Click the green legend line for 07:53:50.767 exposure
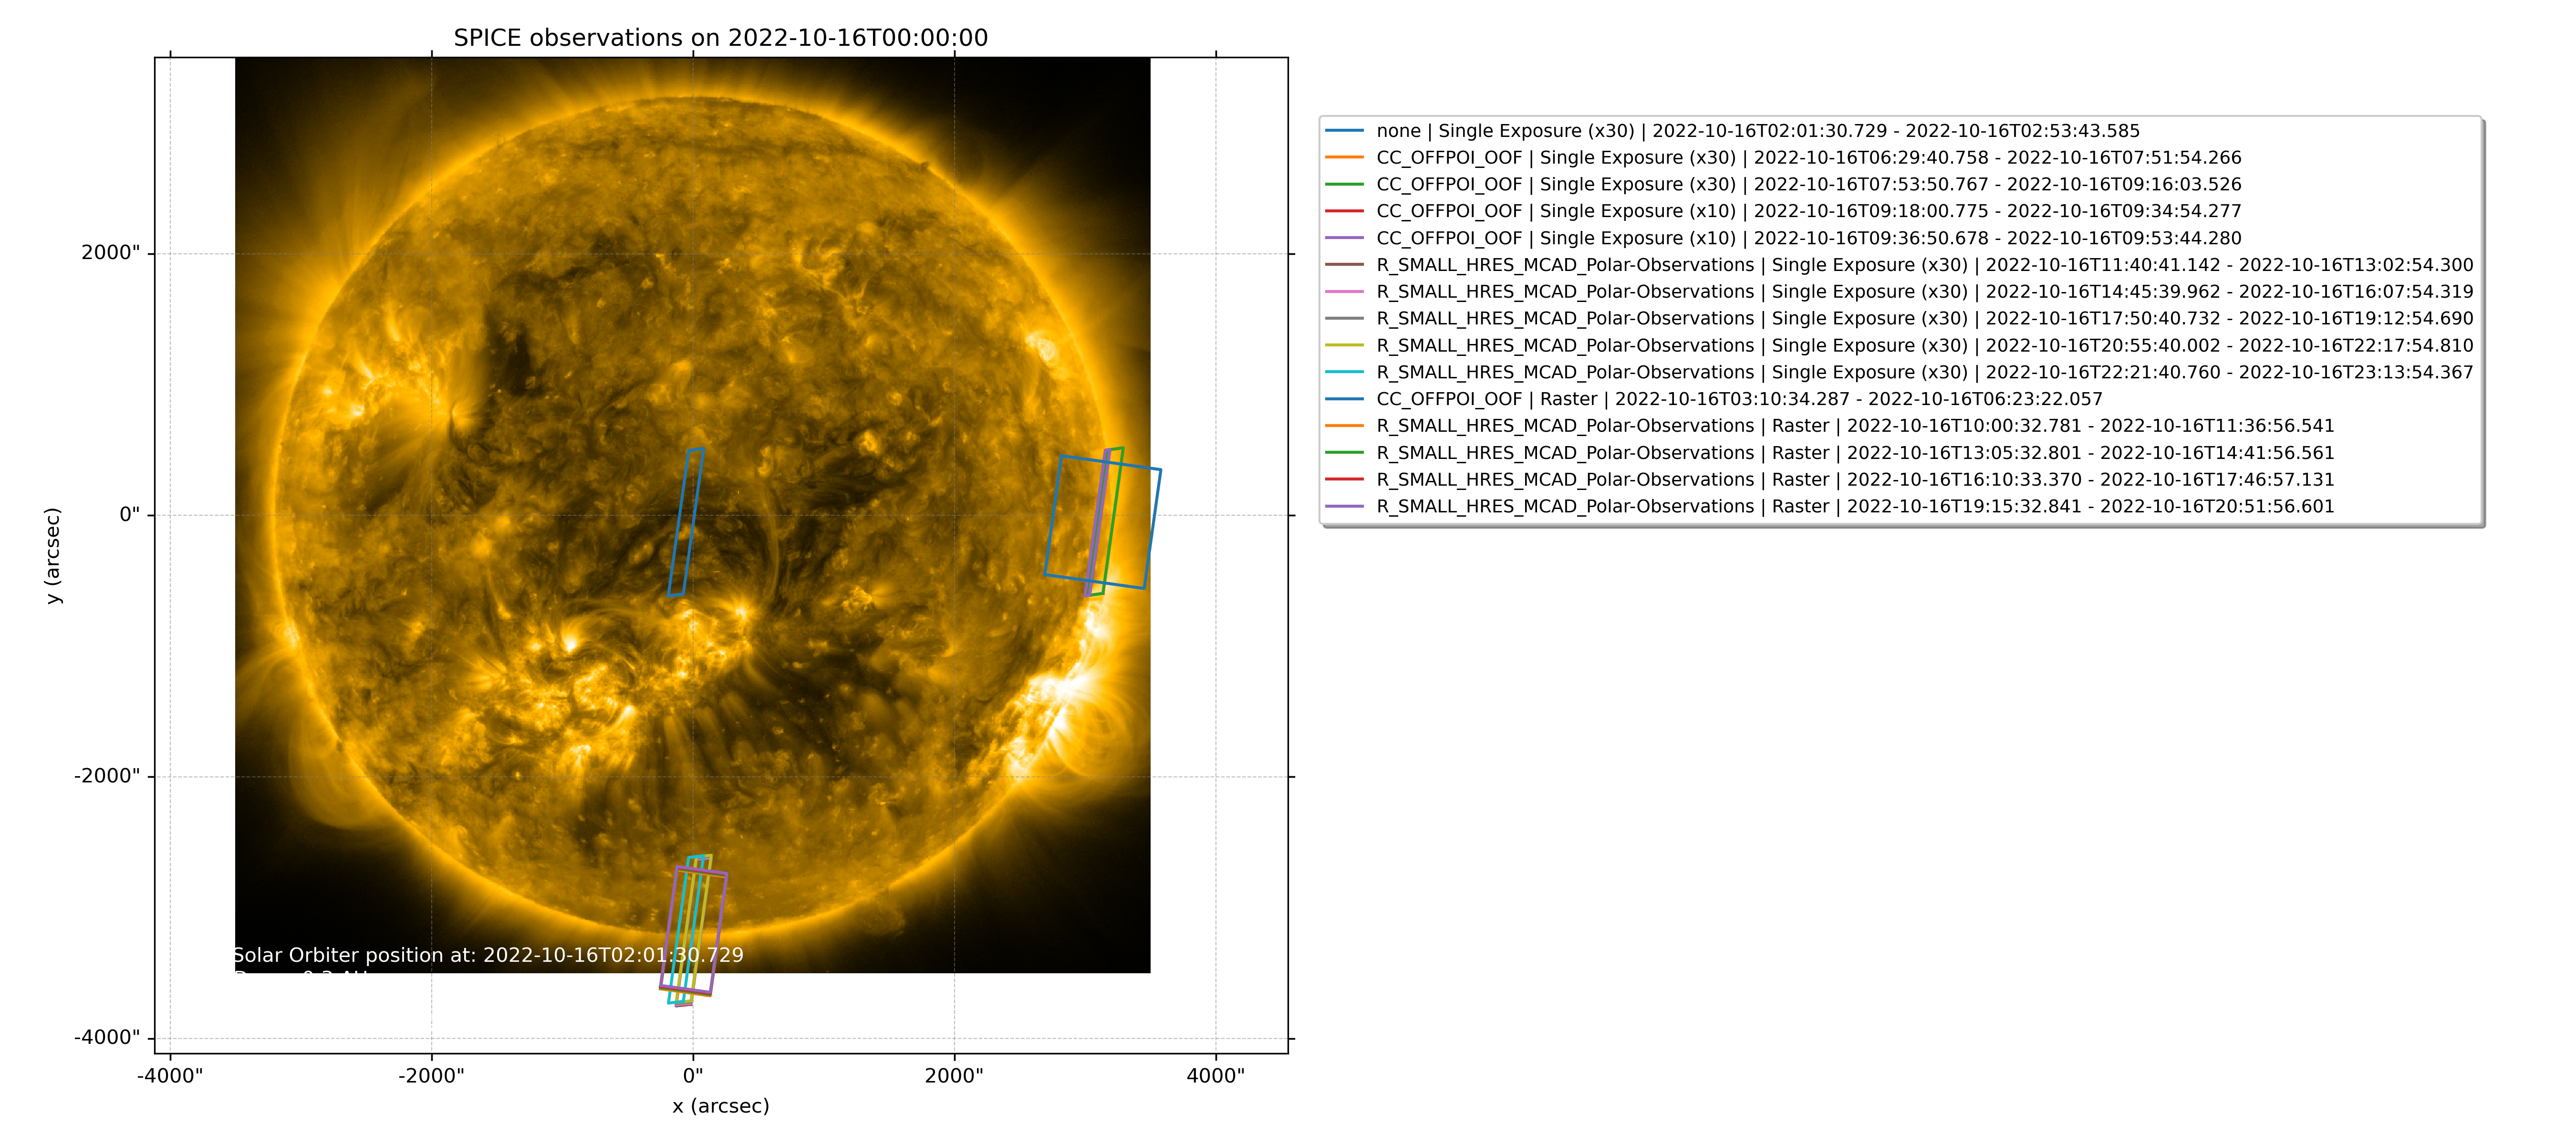The height and width of the screenshot is (1145, 2576). tap(1344, 185)
